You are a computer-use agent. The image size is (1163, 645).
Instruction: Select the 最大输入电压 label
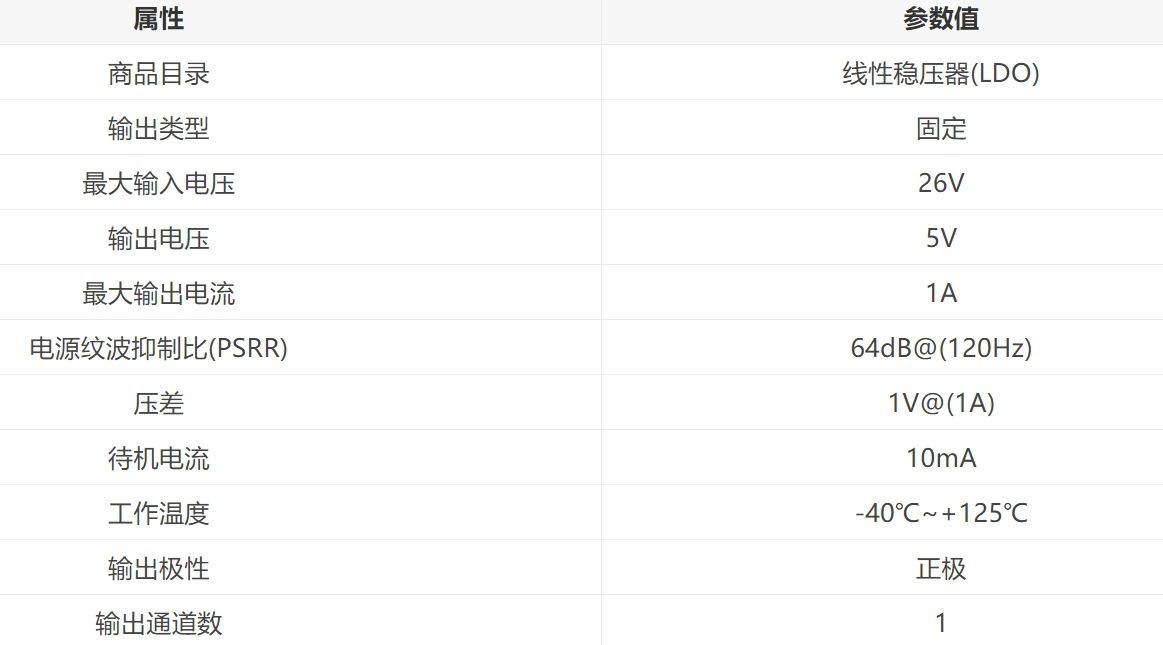[x=158, y=184]
